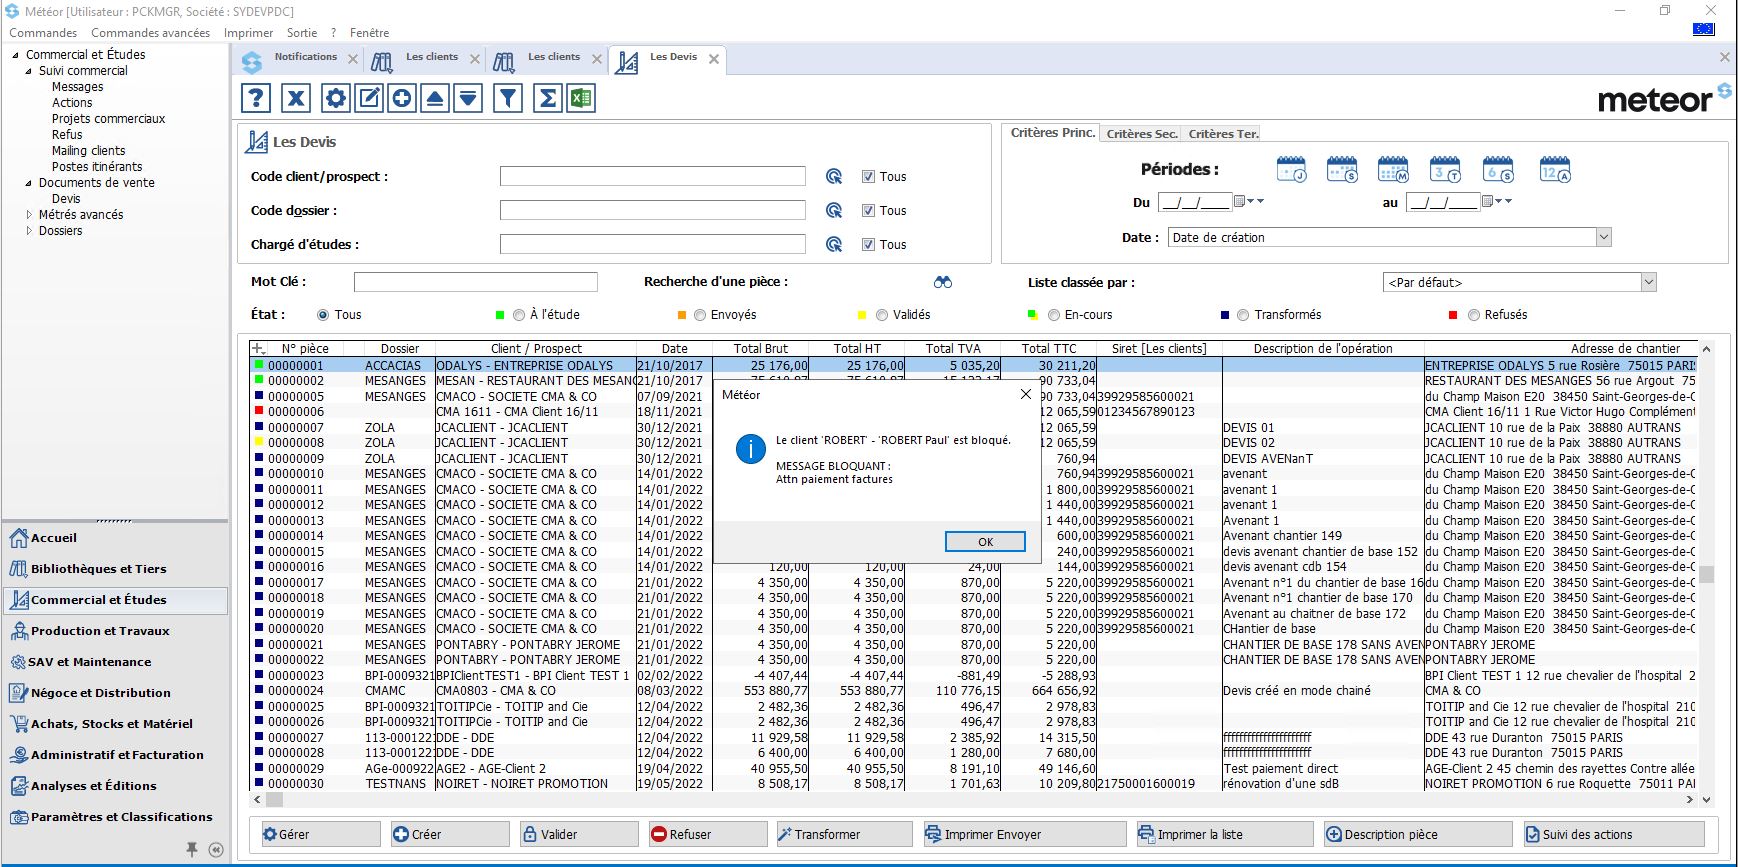Select the Transformés radio button

[x=1243, y=315]
